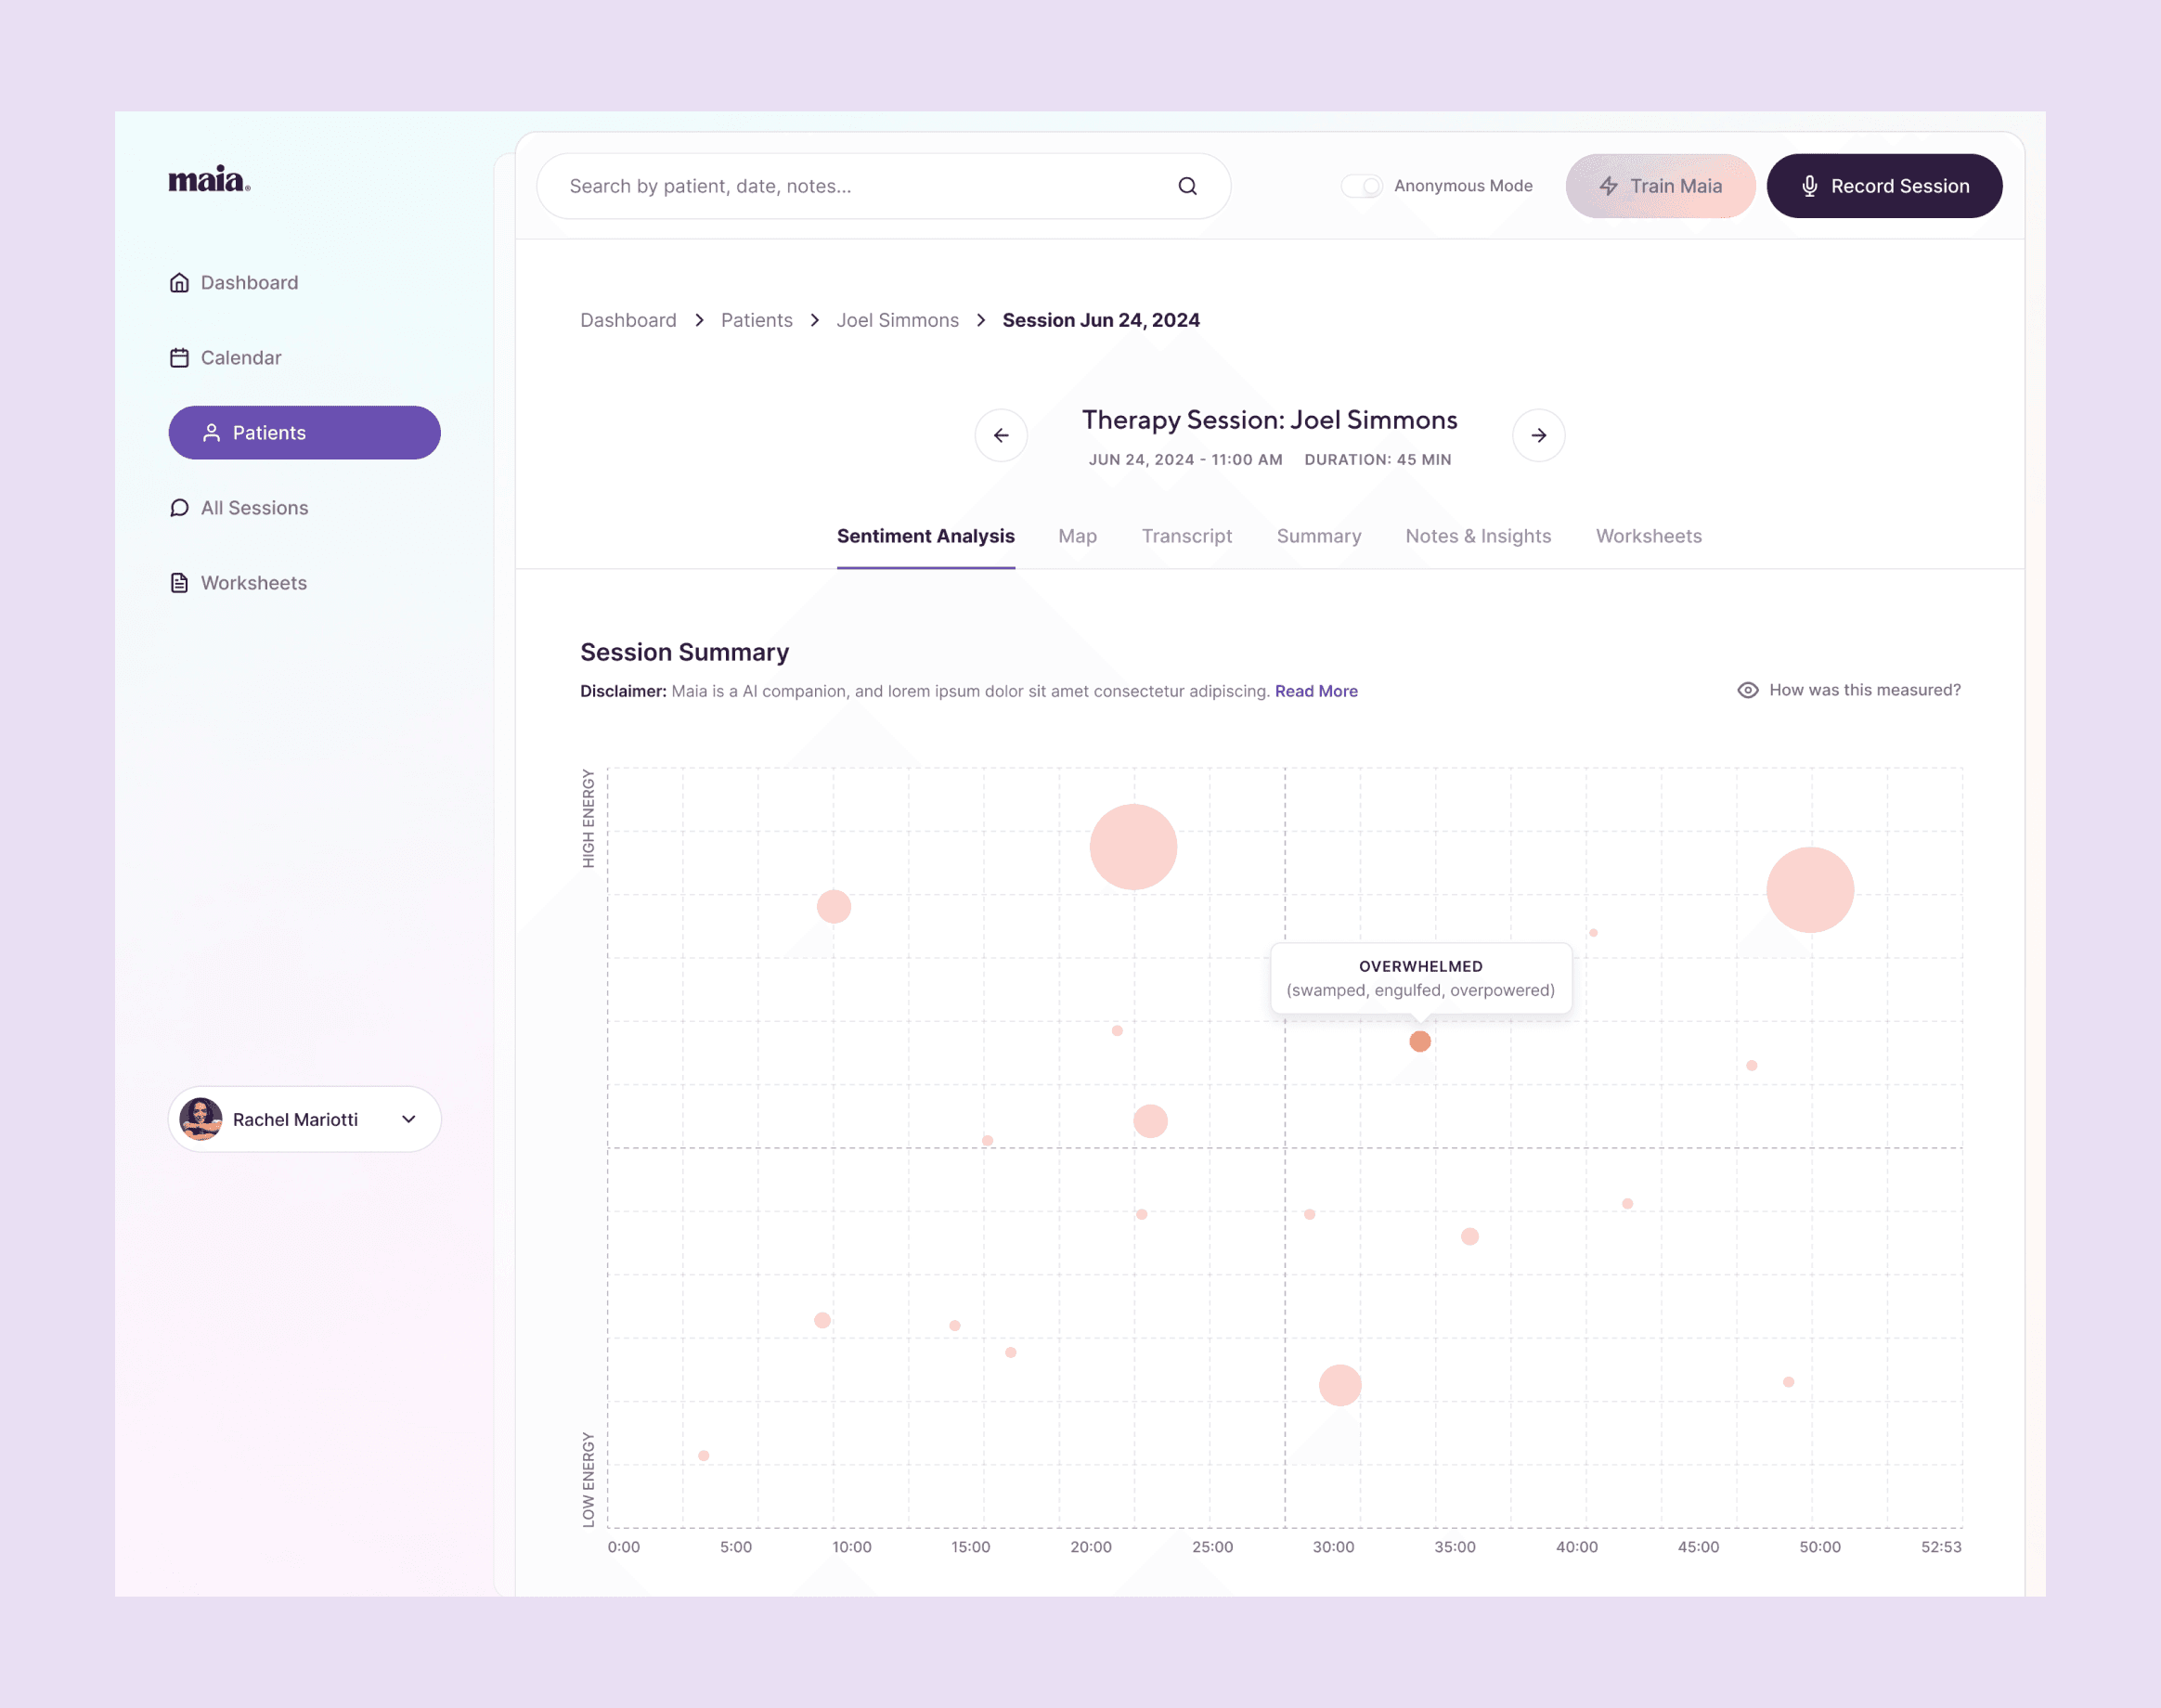This screenshot has width=2161, height=1708.
Task: Open the Notes & Insights tab
Action: point(1477,536)
